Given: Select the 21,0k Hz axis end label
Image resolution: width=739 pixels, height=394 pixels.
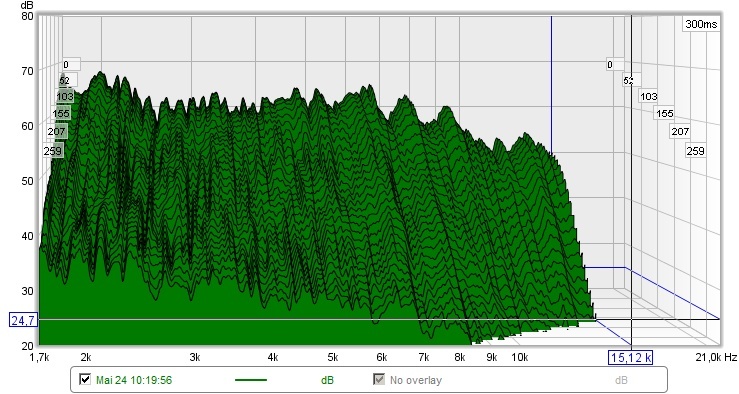Looking at the screenshot, I should coord(716,358).
